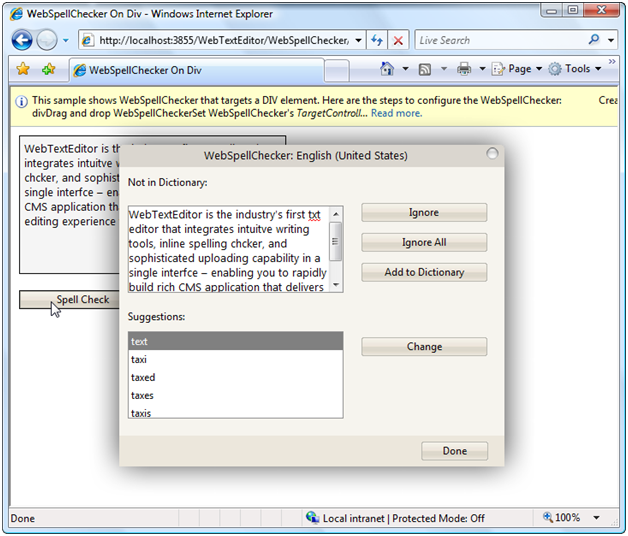Follow the Read more link
The width and height of the screenshot is (628, 536).
tap(396, 114)
